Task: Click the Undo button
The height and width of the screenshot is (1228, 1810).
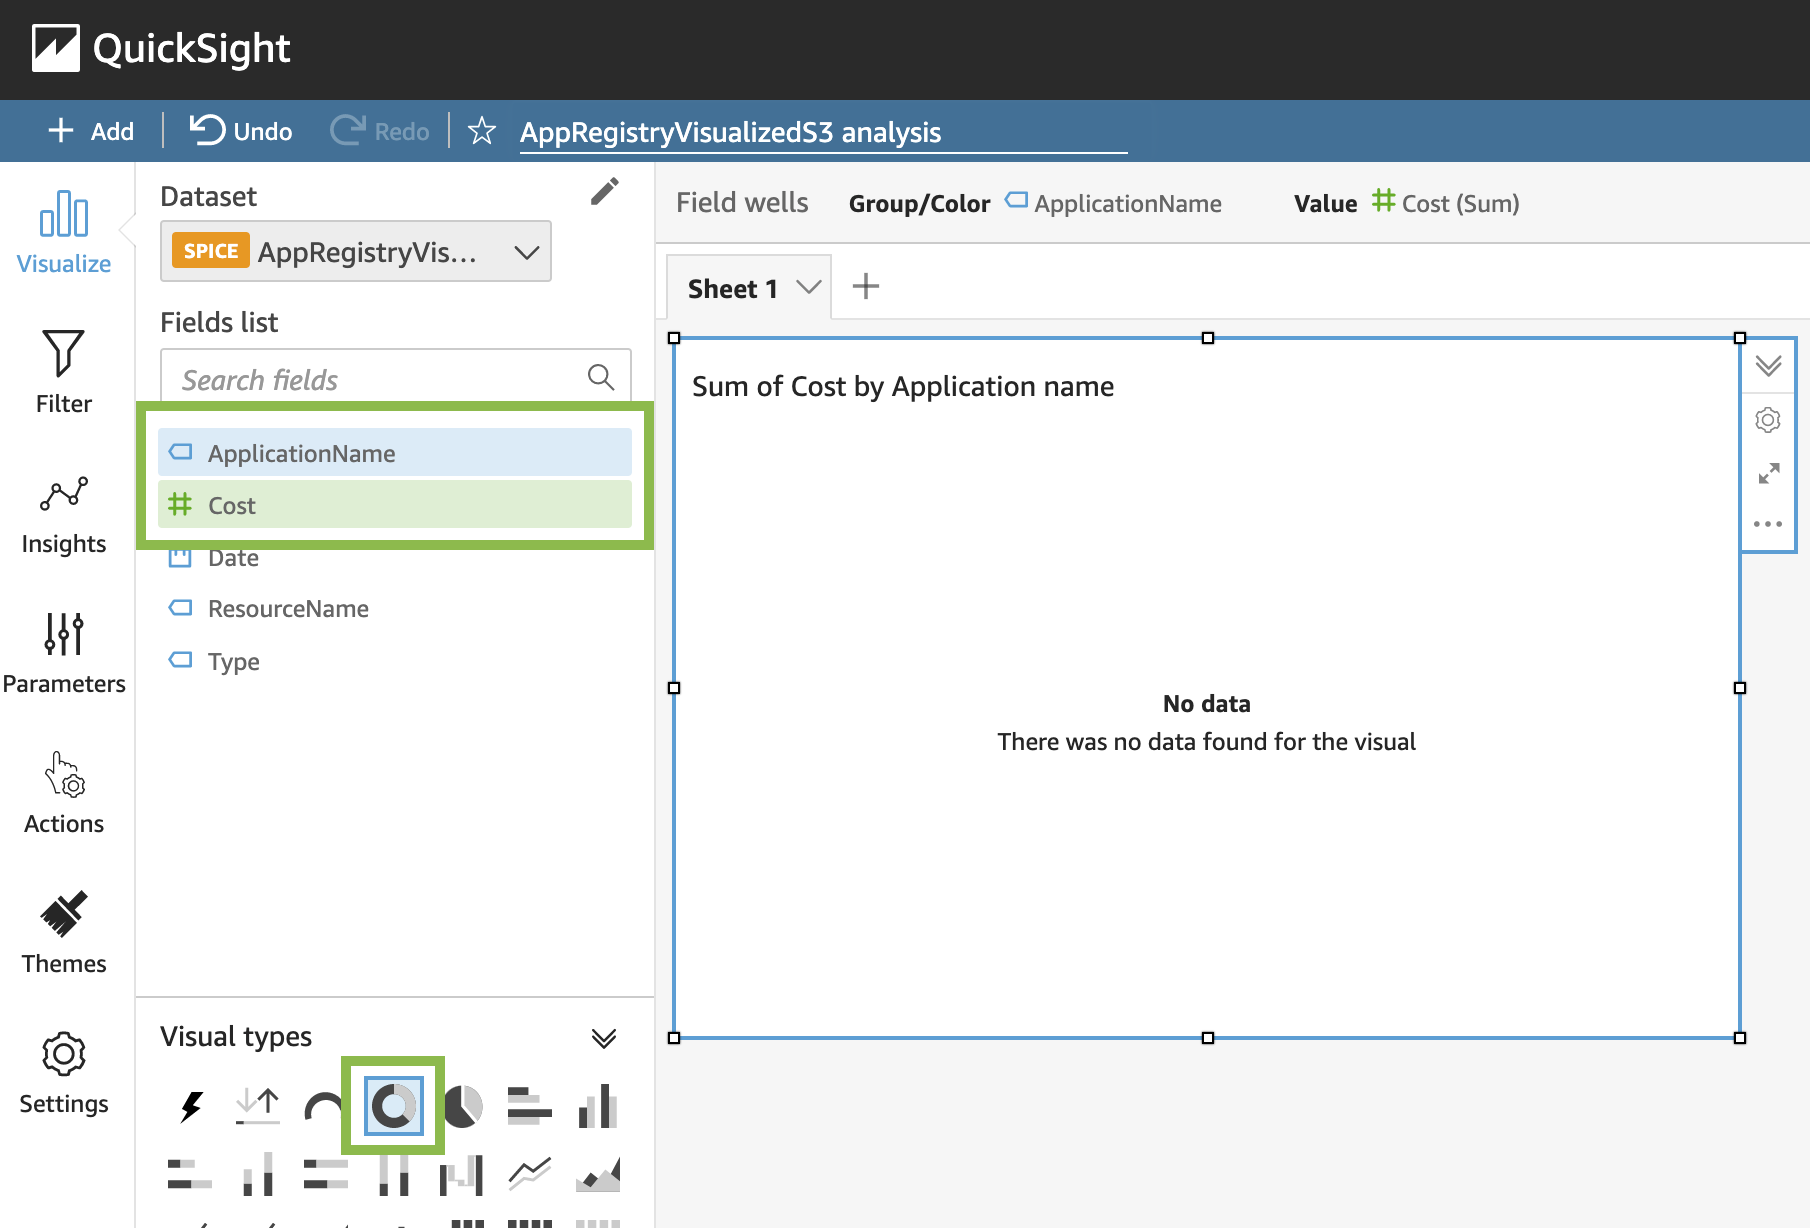Action: pos(239,130)
